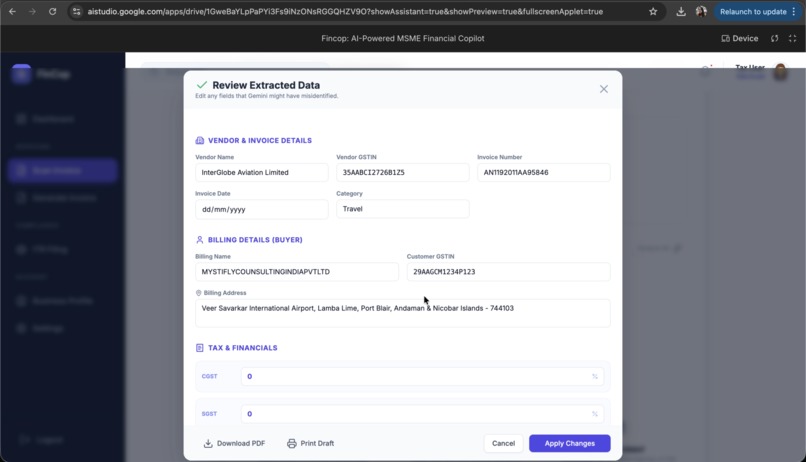
Task: Edit the Invoice Number field
Action: click(x=543, y=172)
